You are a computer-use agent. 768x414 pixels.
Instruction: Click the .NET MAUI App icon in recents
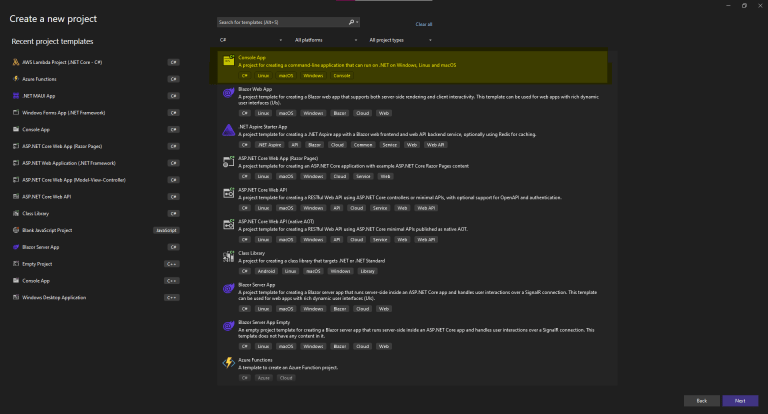[15, 96]
